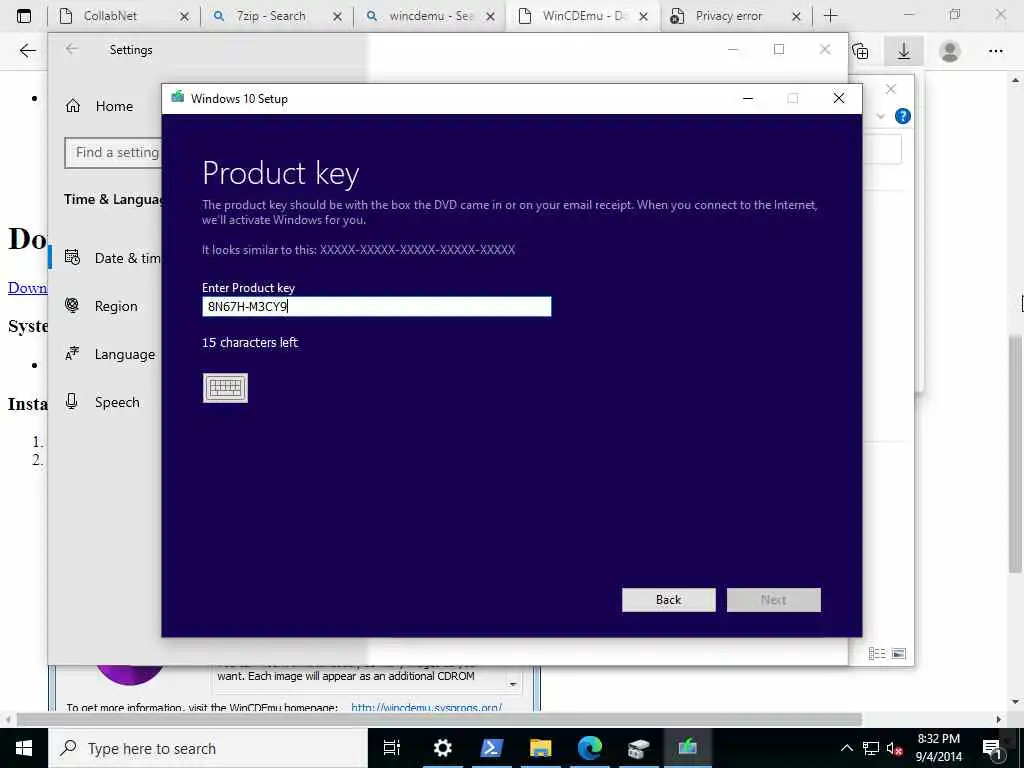
Task: Open the on-screen keyboard button
Action: click(x=225, y=388)
